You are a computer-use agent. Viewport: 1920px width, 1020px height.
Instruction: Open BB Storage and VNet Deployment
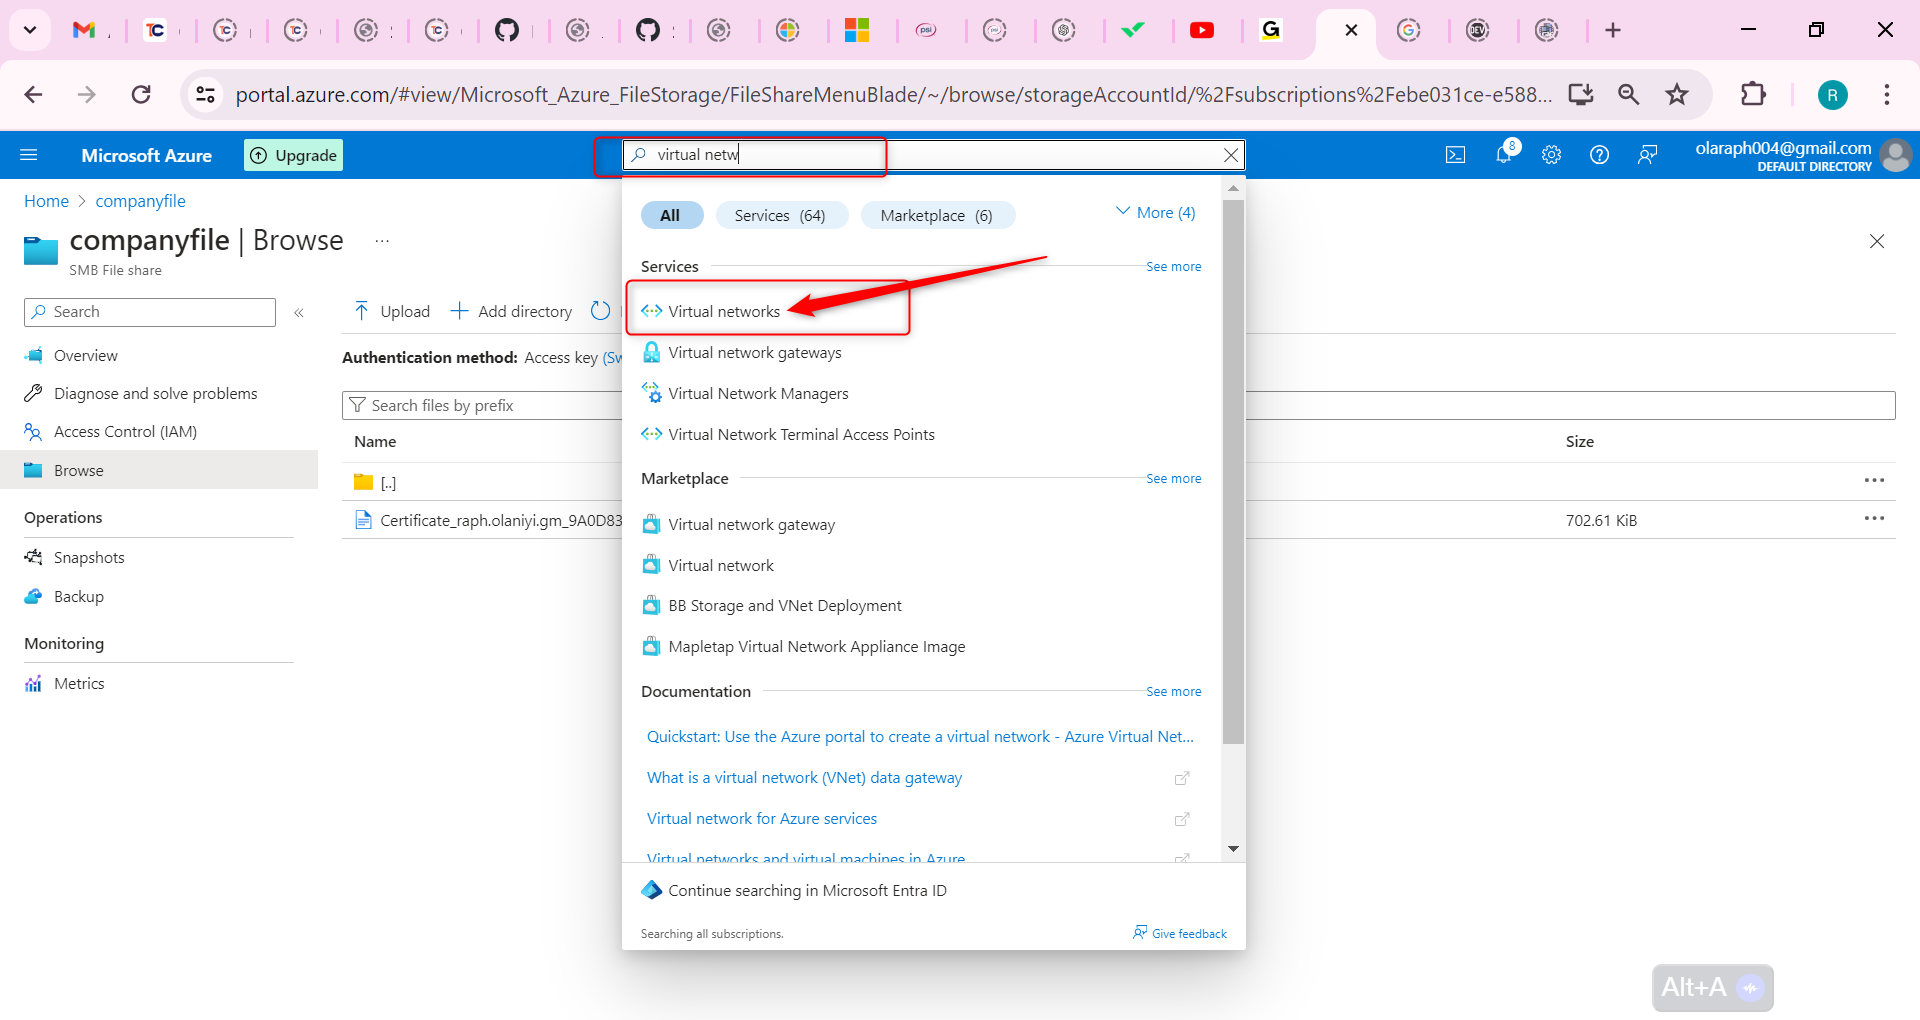pyautogui.click(x=784, y=605)
